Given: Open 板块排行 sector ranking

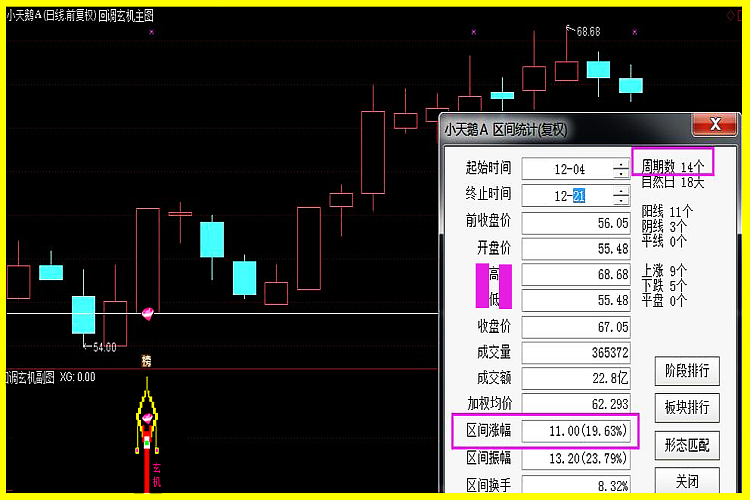Looking at the screenshot, I should click(x=687, y=407).
